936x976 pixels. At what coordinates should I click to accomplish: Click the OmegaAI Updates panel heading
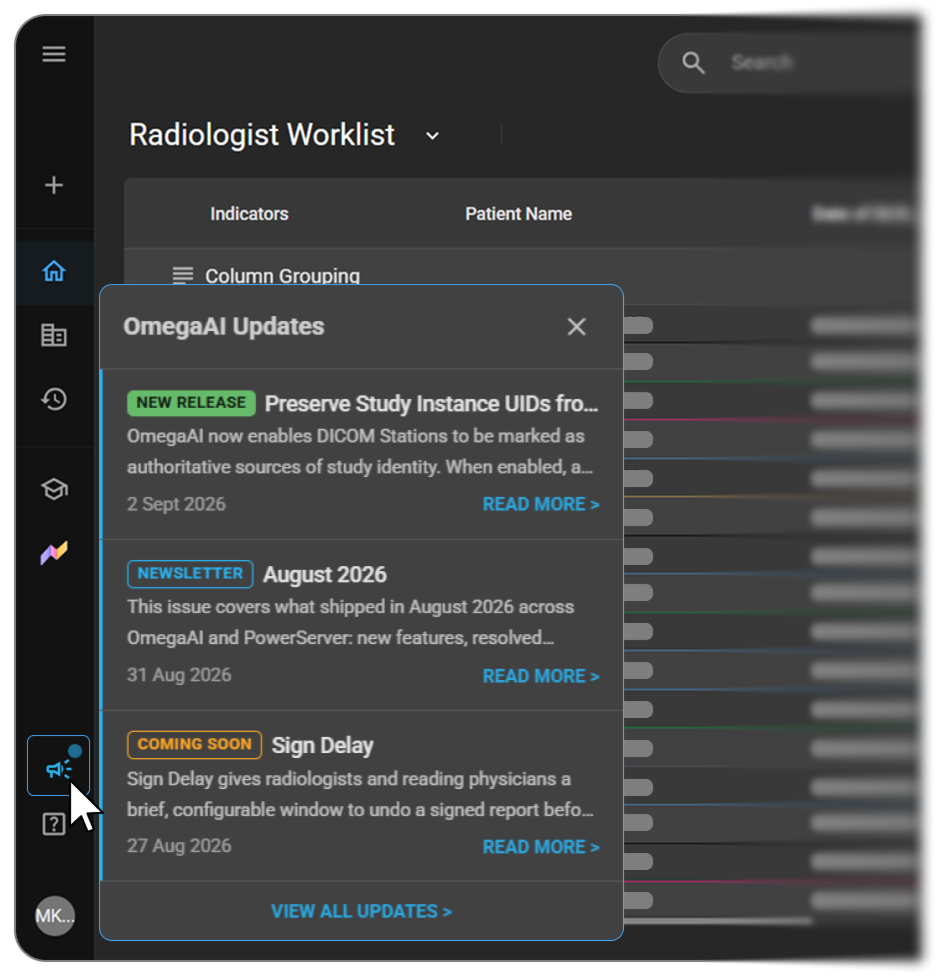coord(223,326)
